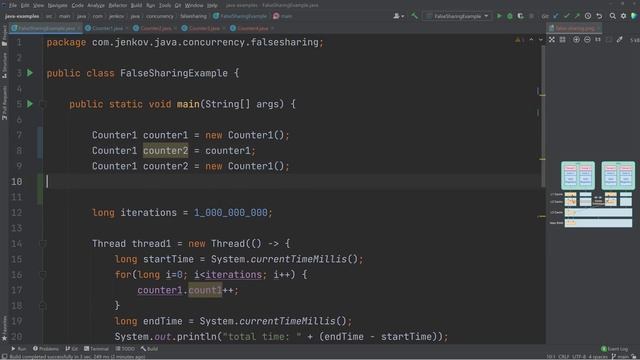Go to previous highlighted error arrow

(531, 40)
